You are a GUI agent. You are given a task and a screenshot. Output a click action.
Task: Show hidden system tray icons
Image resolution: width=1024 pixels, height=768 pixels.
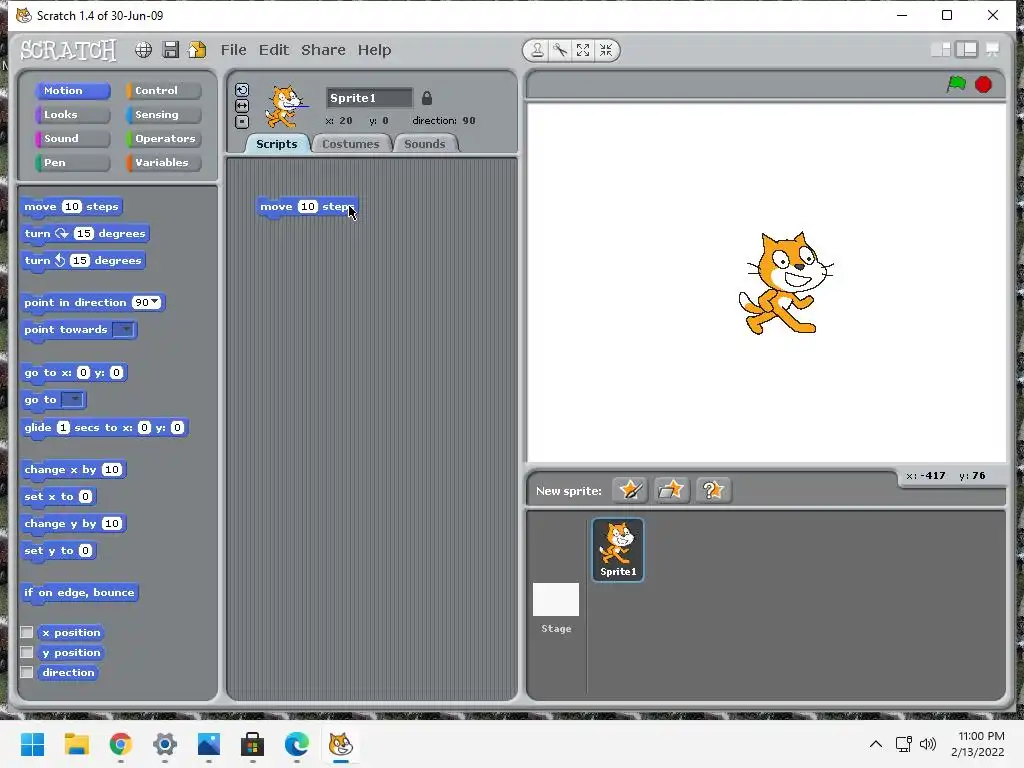pyautogui.click(x=876, y=744)
